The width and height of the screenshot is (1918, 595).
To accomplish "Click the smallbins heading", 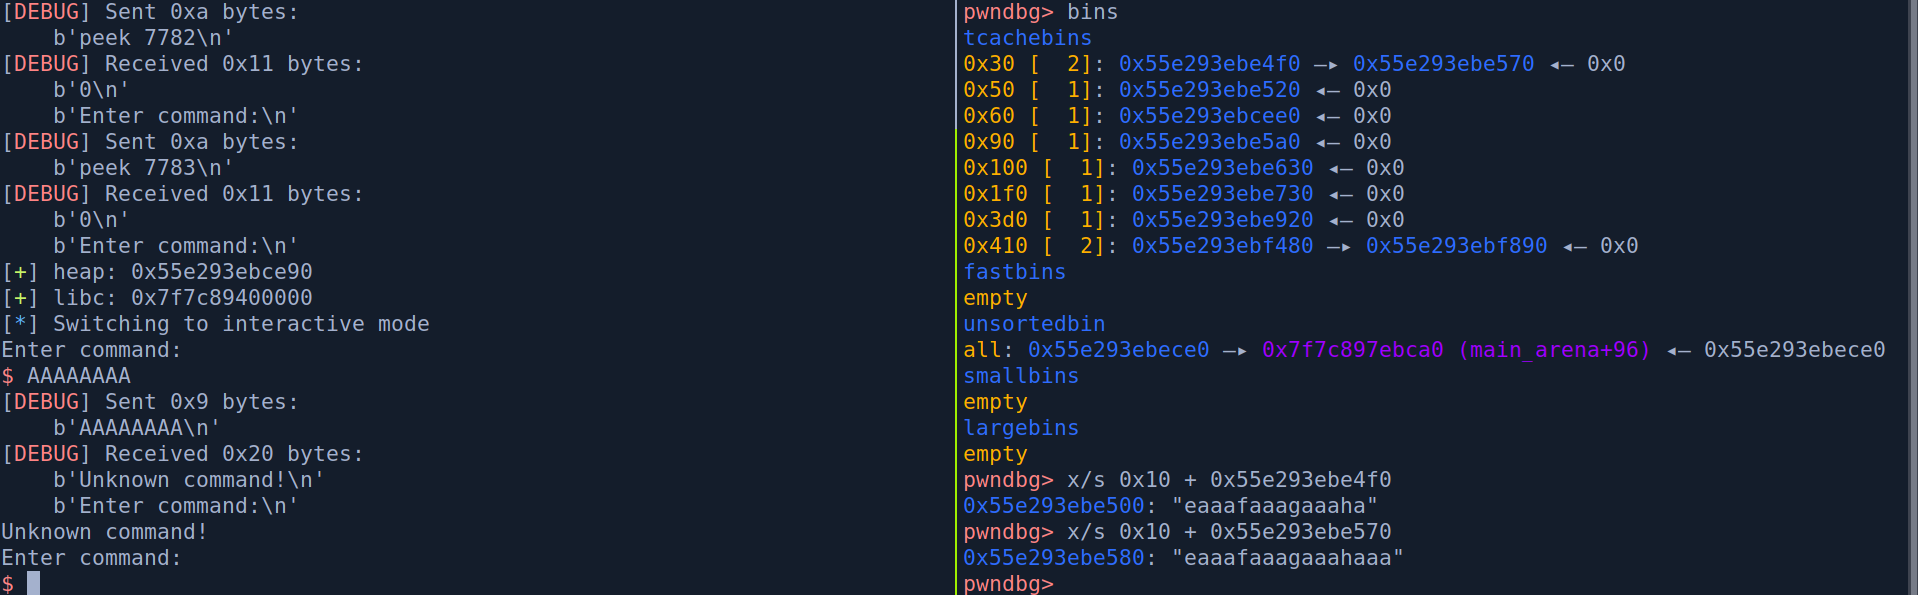I will tap(1021, 376).
